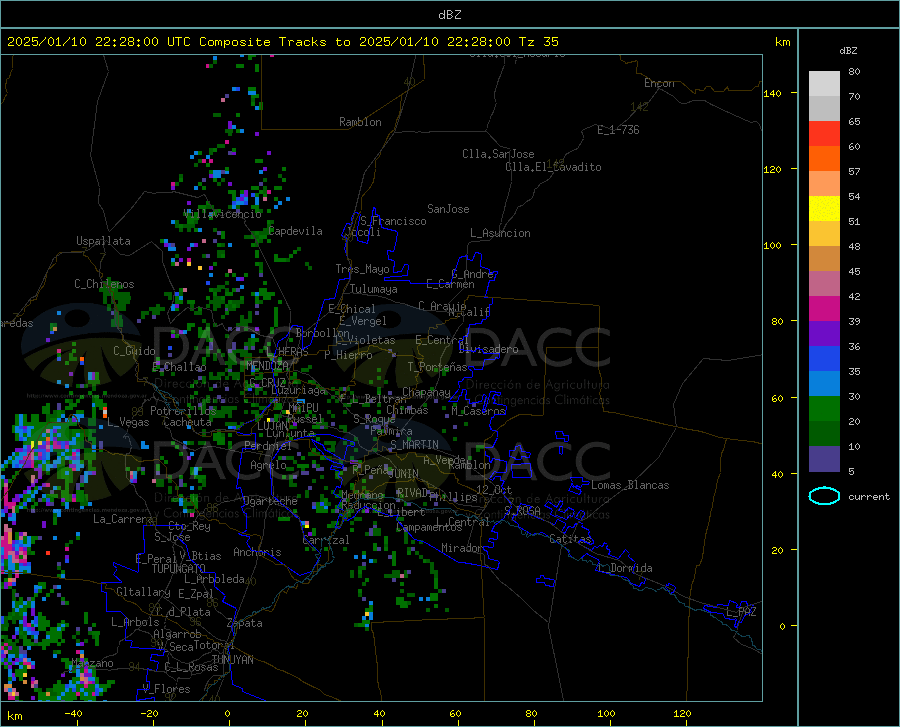900x727 pixels.
Task: Click the Perdriel map label
Action: pyautogui.click(x=268, y=445)
